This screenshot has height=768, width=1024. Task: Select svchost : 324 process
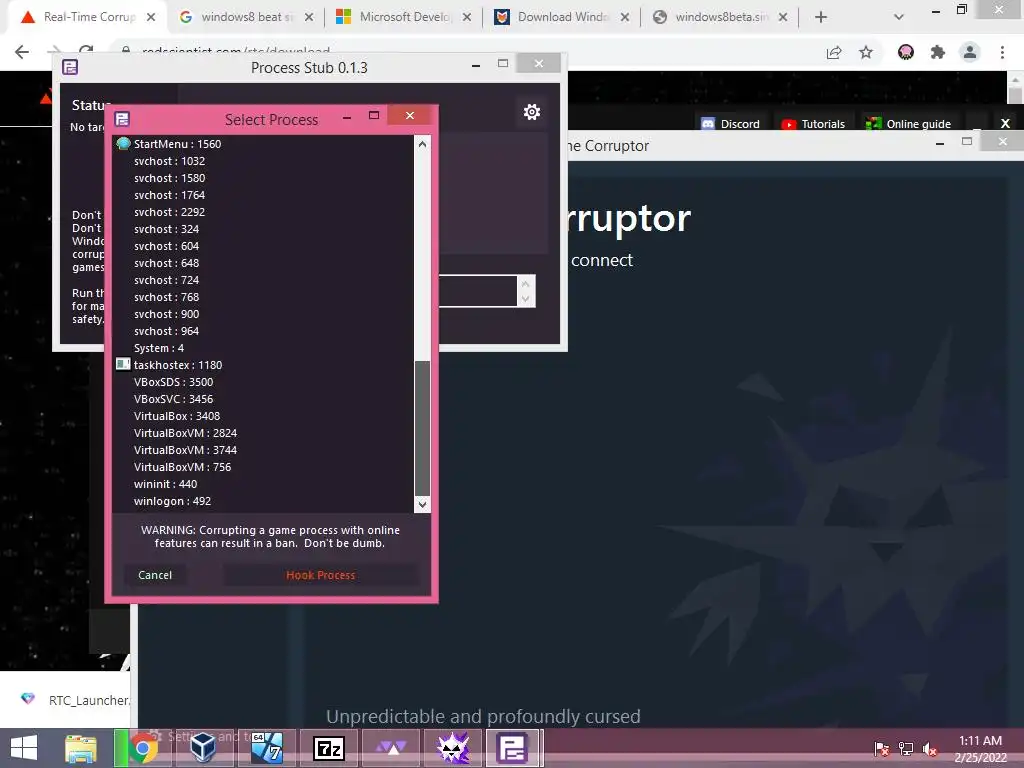[264, 229]
